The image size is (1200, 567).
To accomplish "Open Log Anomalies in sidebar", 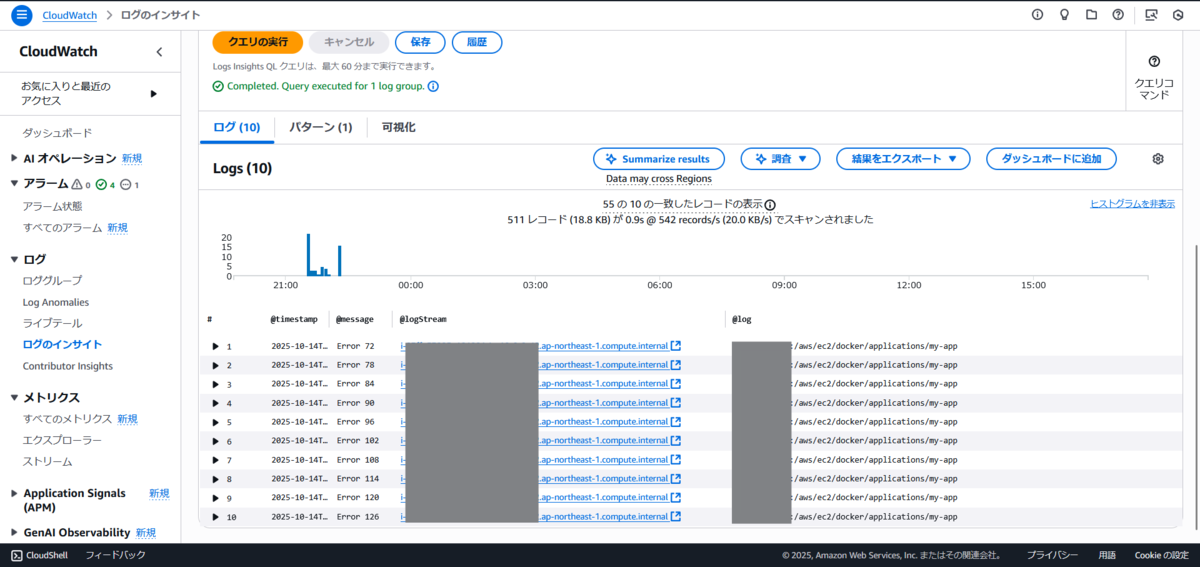I will click(56, 302).
